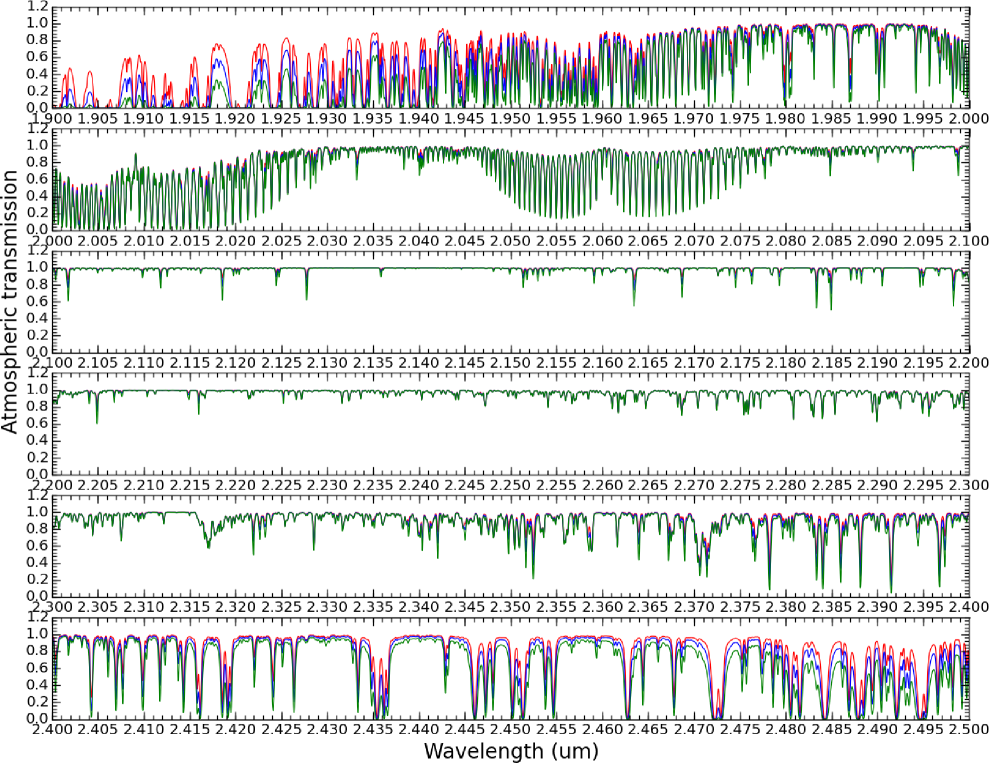Click the 1.975 tick label
989x763 pixels.
click(740, 118)
